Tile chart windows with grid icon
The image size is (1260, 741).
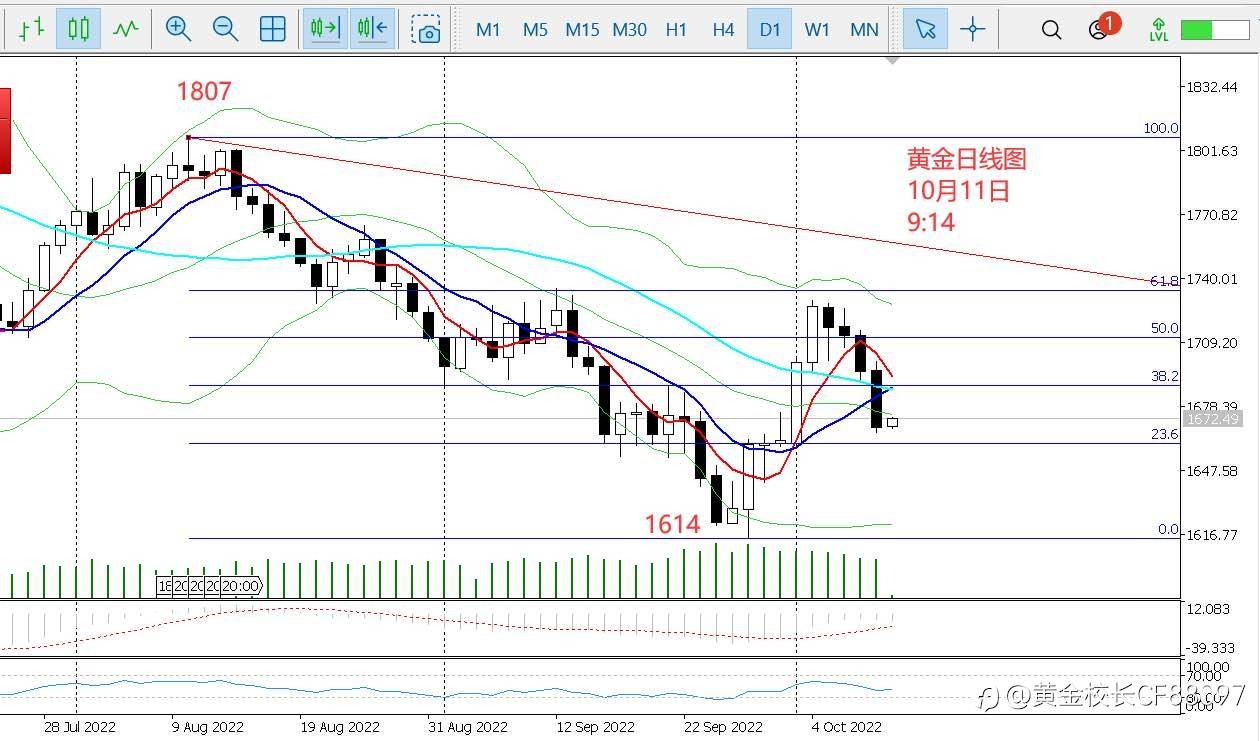pos(272,29)
